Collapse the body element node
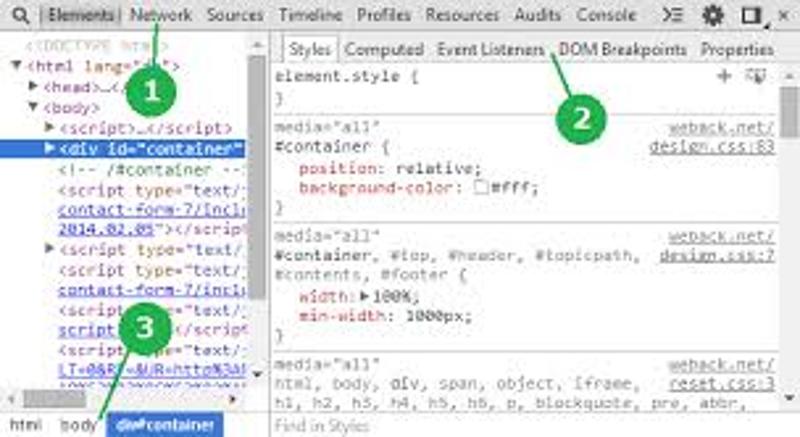Viewport: 800px width, 437px height. (x=34, y=107)
